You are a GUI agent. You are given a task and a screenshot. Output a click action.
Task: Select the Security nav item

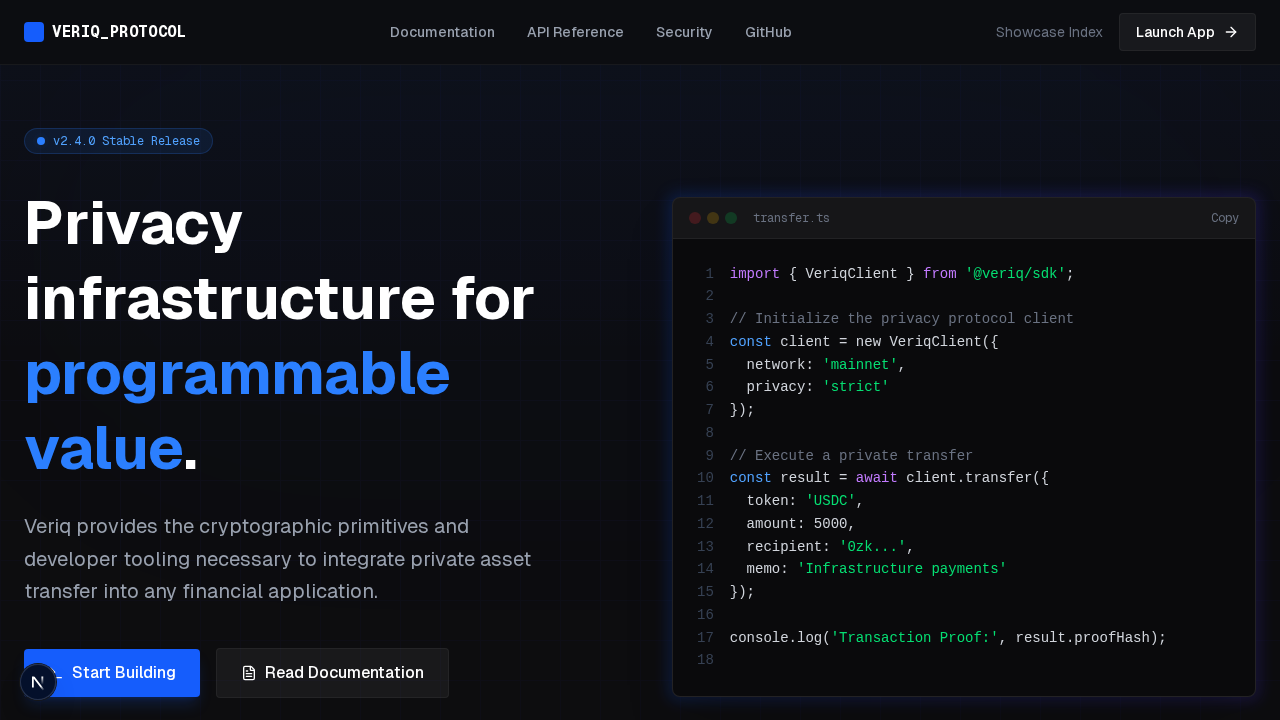[x=684, y=32]
